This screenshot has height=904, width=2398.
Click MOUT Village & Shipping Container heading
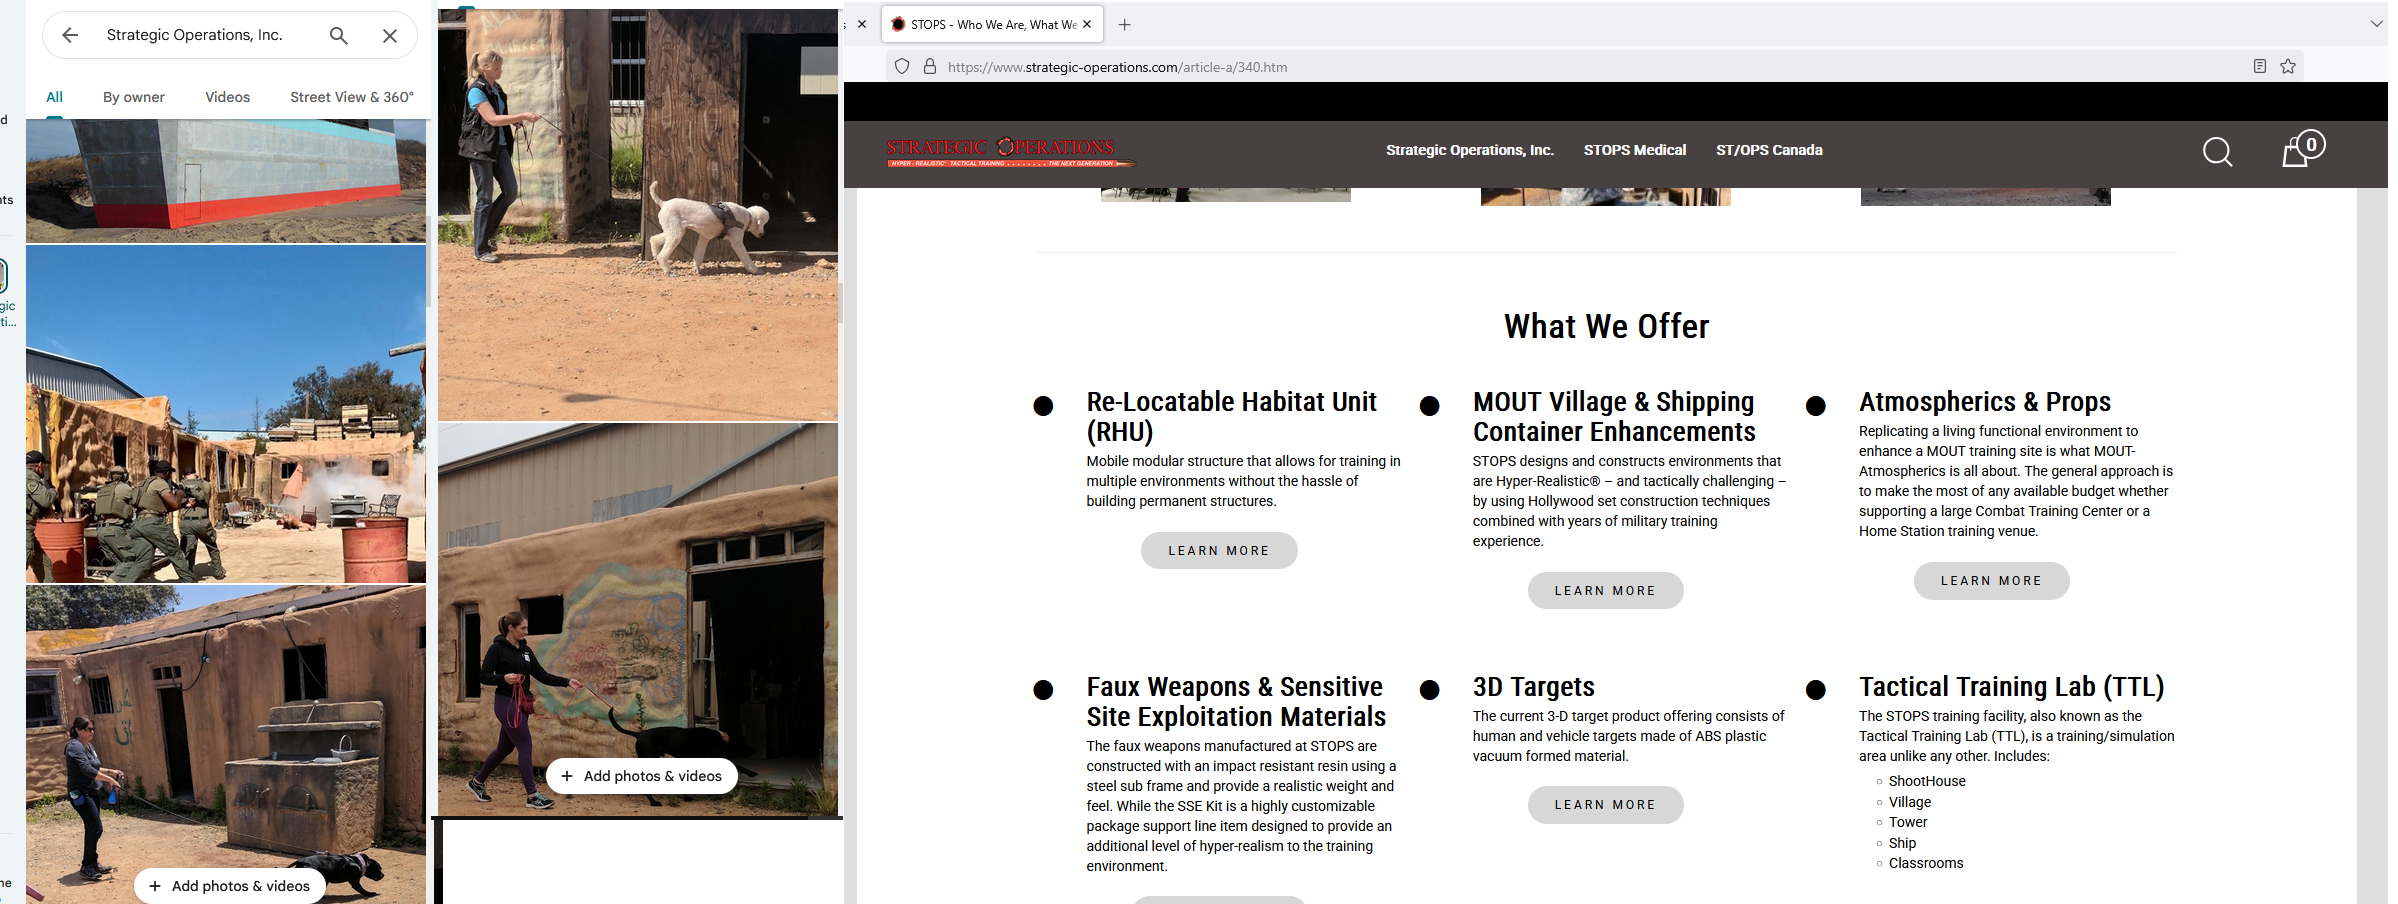[x=1614, y=416]
